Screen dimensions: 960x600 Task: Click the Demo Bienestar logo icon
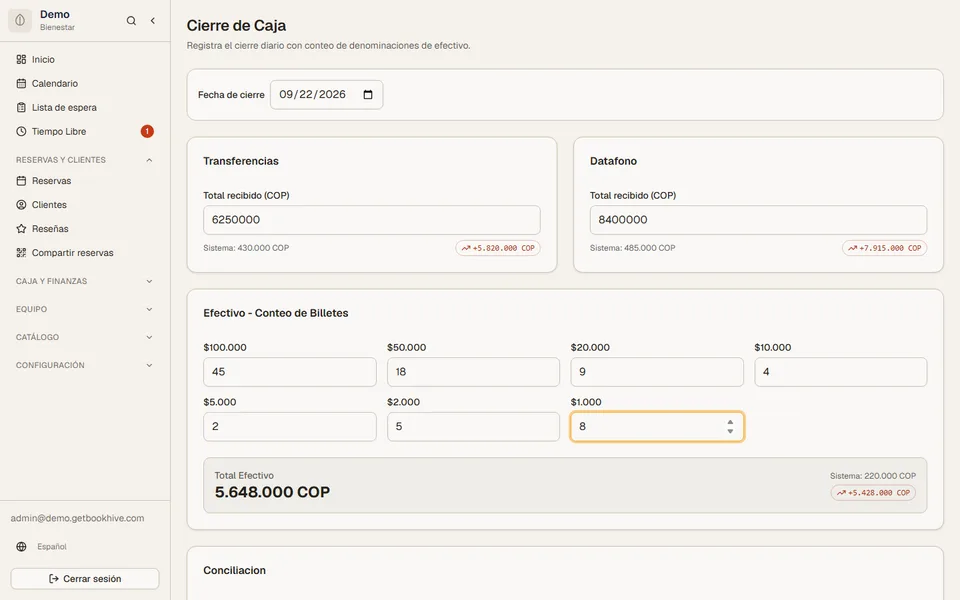click(x=20, y=20)
